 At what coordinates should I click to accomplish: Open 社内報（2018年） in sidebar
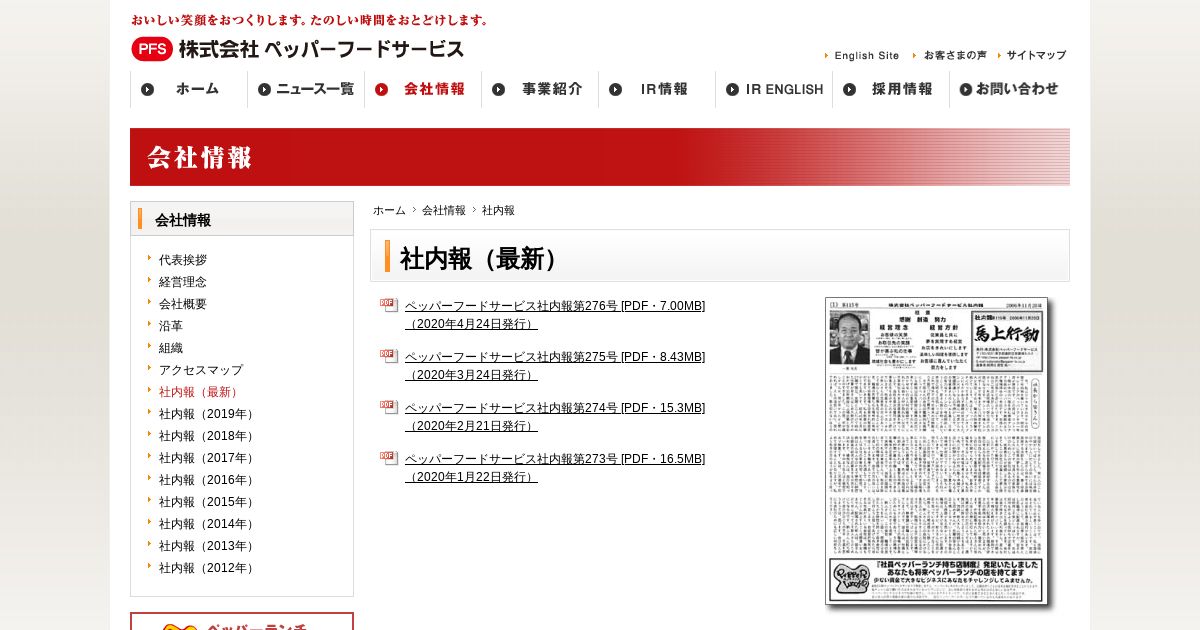[208, 436]
